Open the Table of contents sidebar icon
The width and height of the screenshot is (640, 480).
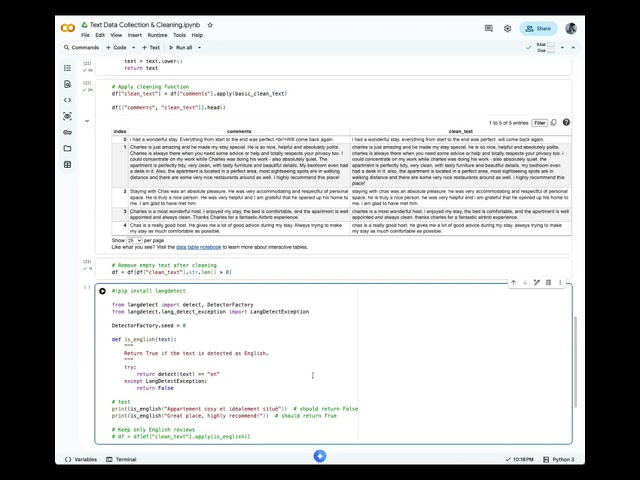pyautogui.click(x=68, y=68)
